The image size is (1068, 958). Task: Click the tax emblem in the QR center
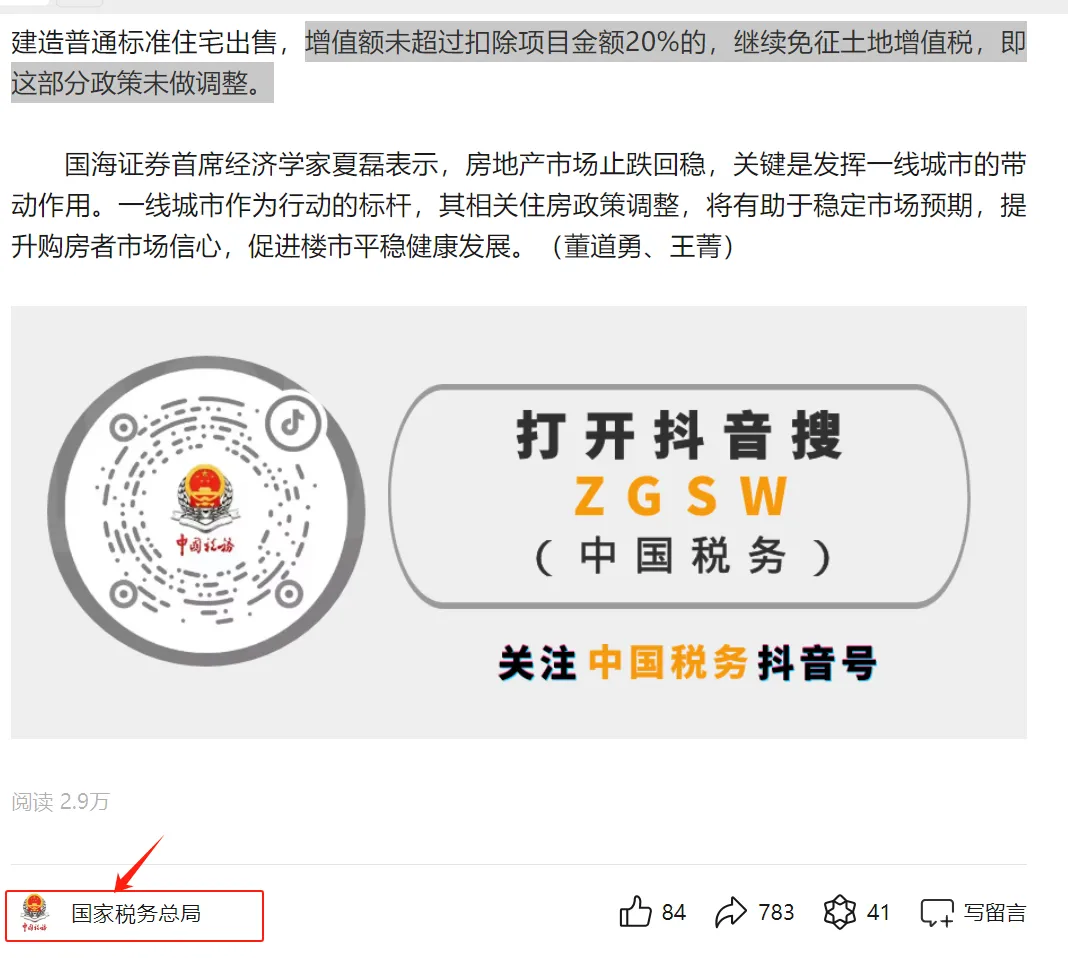point(205,509)
